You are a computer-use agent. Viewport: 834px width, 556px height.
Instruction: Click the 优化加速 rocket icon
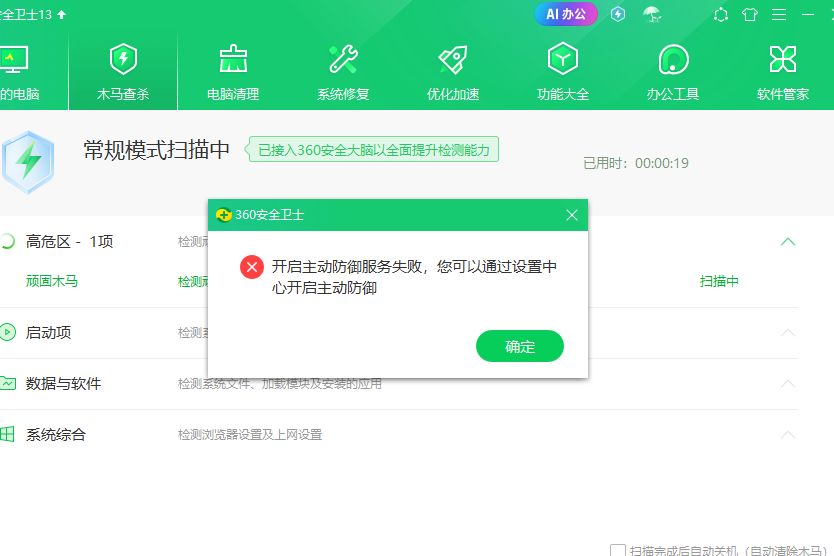[x=453, y=59]
